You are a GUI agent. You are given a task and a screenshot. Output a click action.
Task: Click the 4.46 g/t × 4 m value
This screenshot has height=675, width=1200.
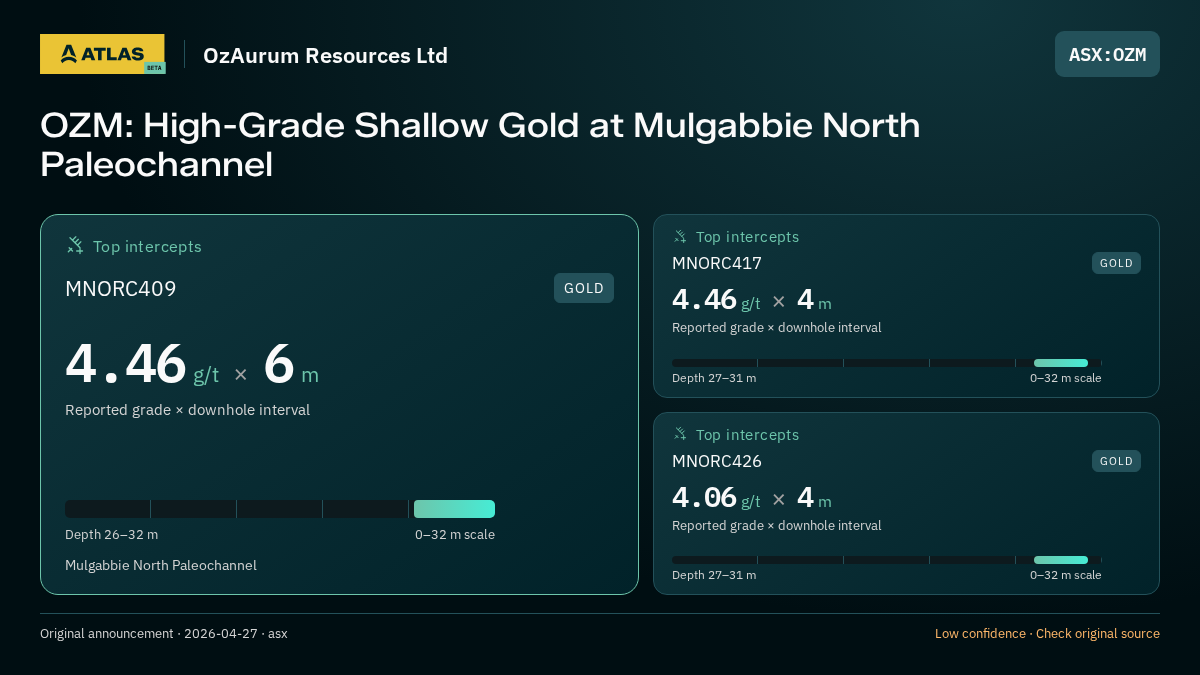(752, 299)
